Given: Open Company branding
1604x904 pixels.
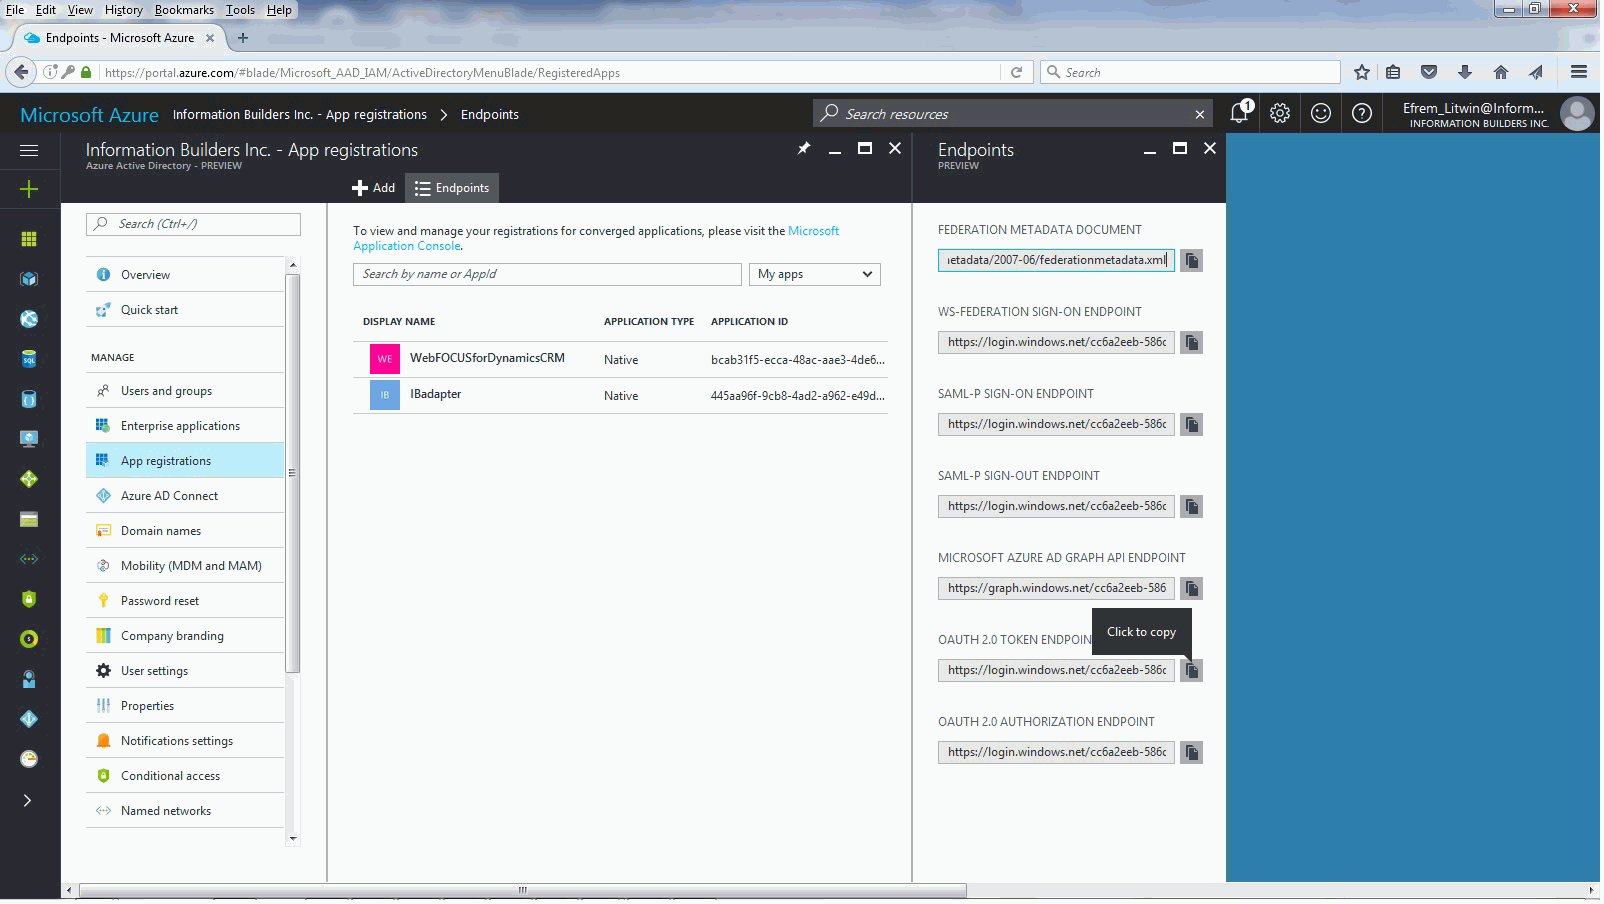Looking at the screenshot, I should coord(185,636).
